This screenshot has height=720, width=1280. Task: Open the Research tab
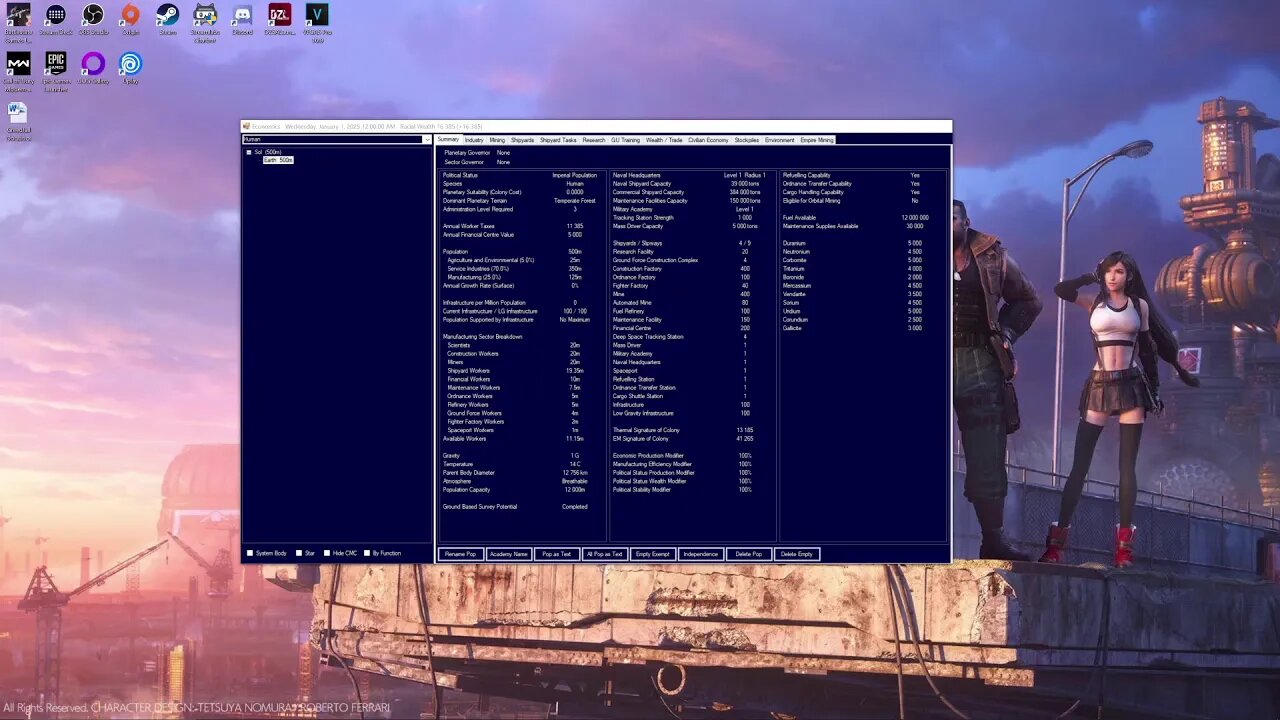tap(594, 140)
